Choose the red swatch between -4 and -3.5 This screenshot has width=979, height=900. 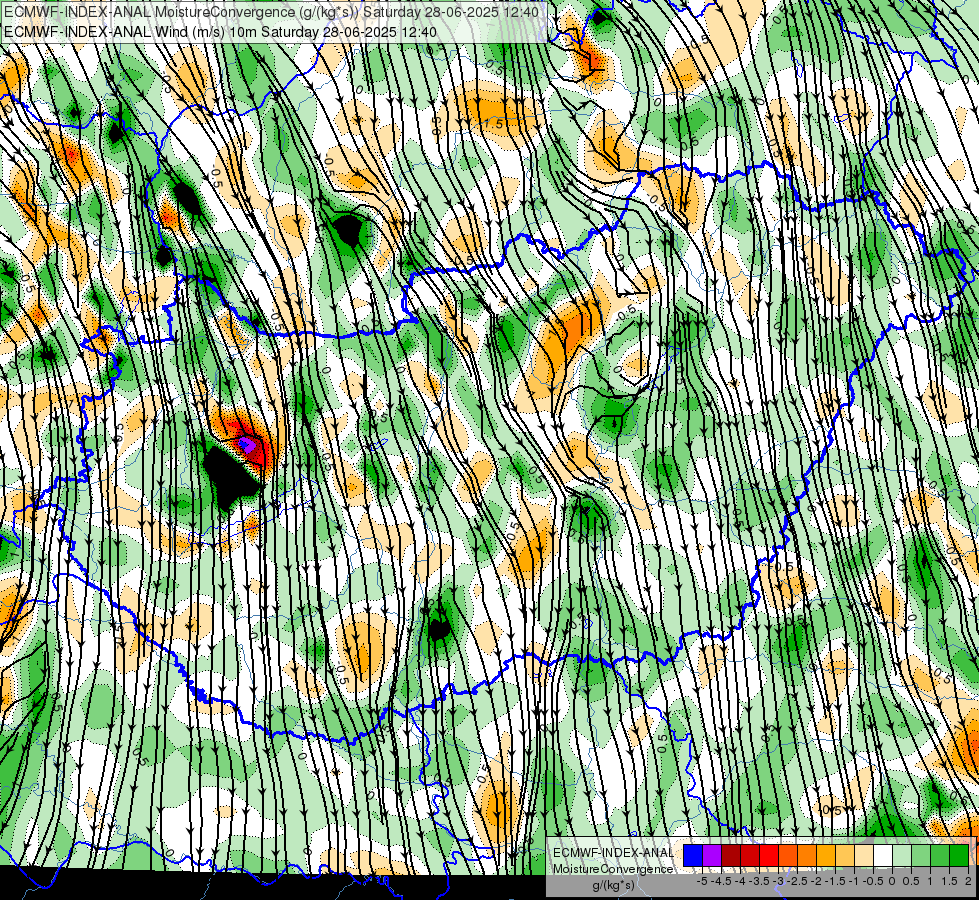(750, 855)
